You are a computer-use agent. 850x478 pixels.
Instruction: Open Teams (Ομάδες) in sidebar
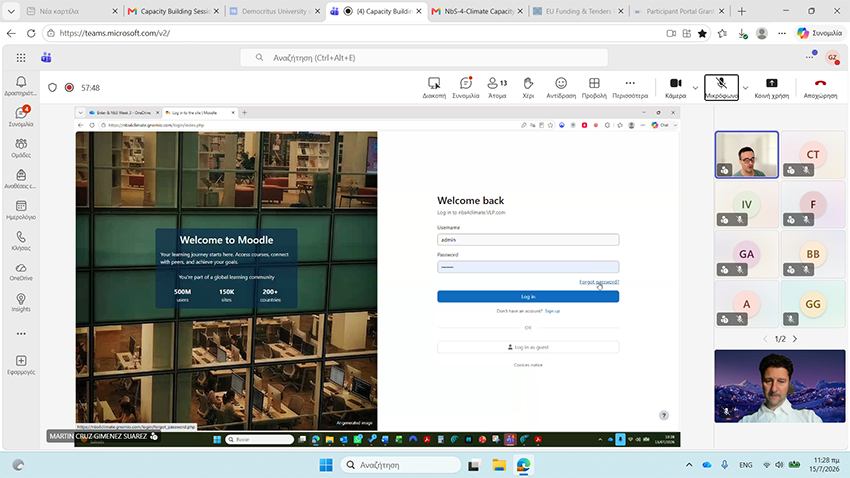[21, 147]
